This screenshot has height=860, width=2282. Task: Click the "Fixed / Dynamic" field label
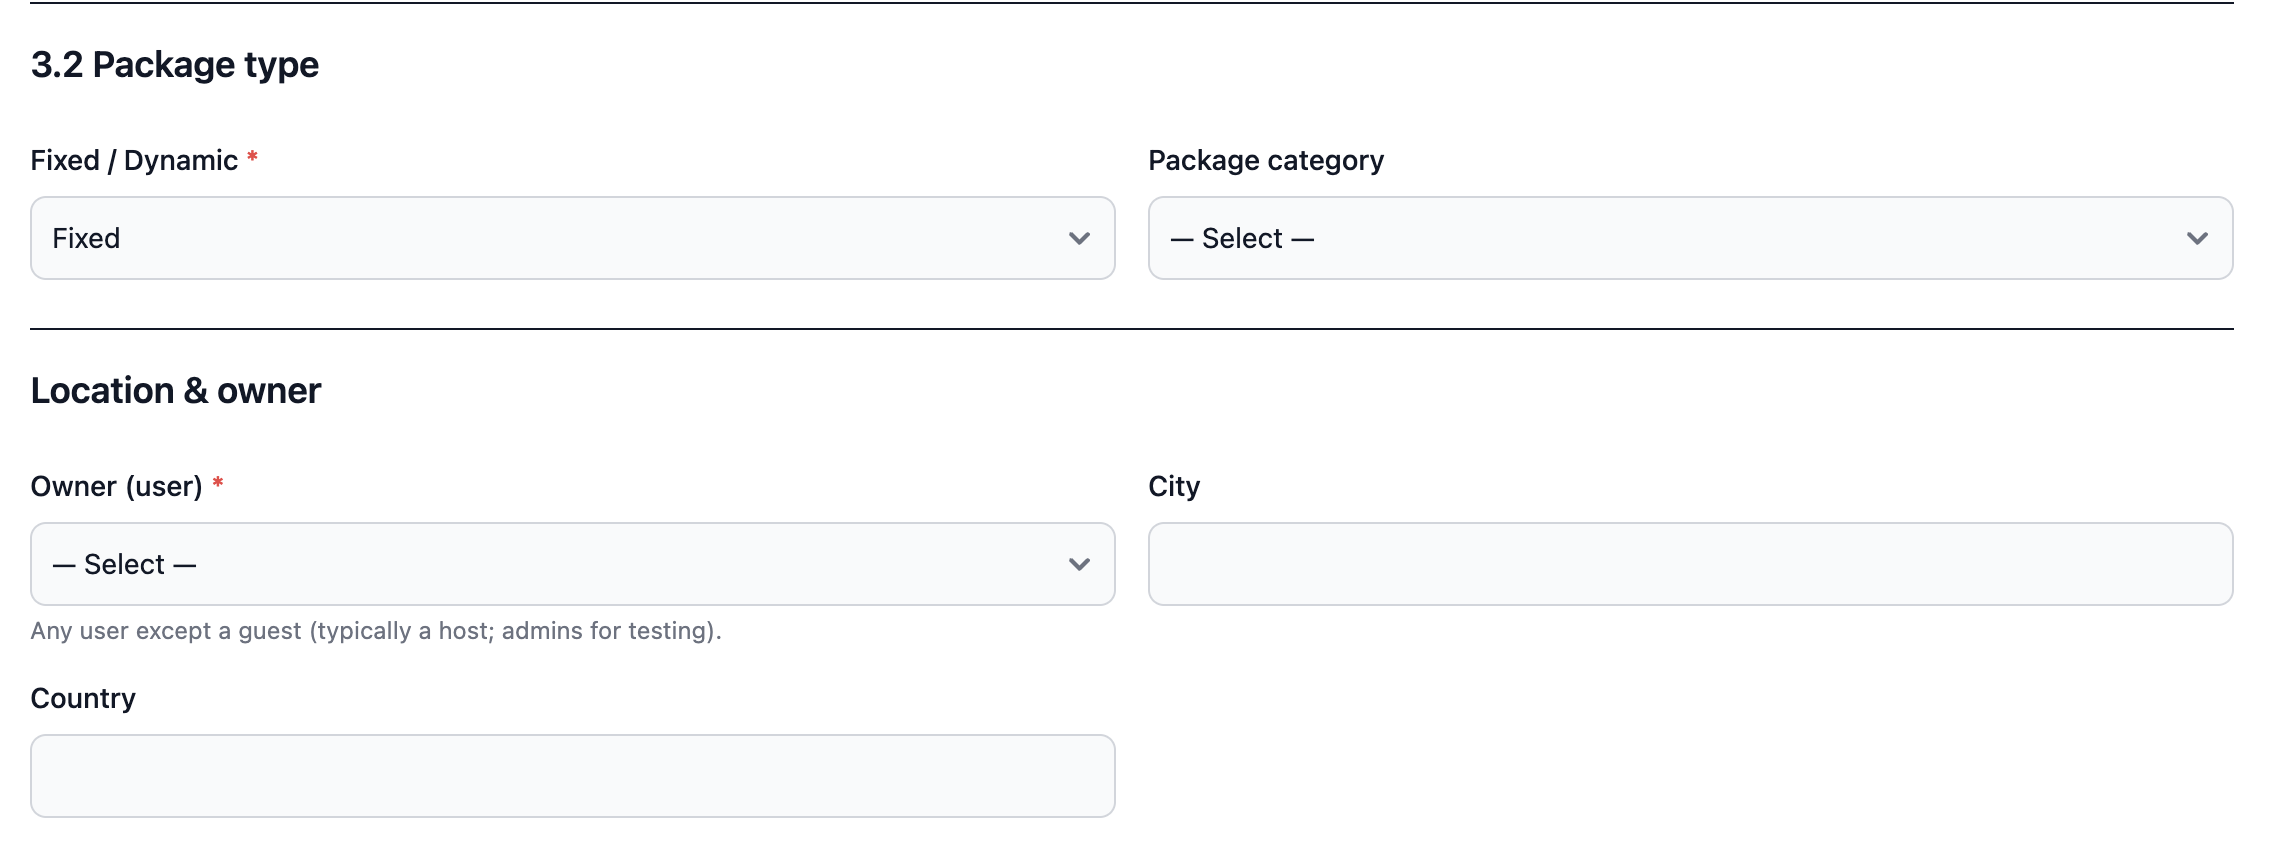(134, 160)
